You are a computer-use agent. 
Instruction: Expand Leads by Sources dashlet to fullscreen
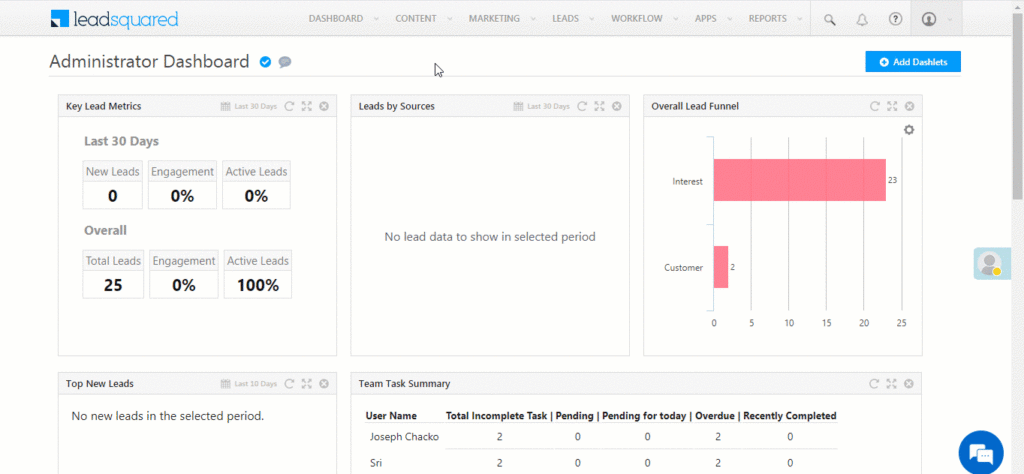(x=599, y=106)
